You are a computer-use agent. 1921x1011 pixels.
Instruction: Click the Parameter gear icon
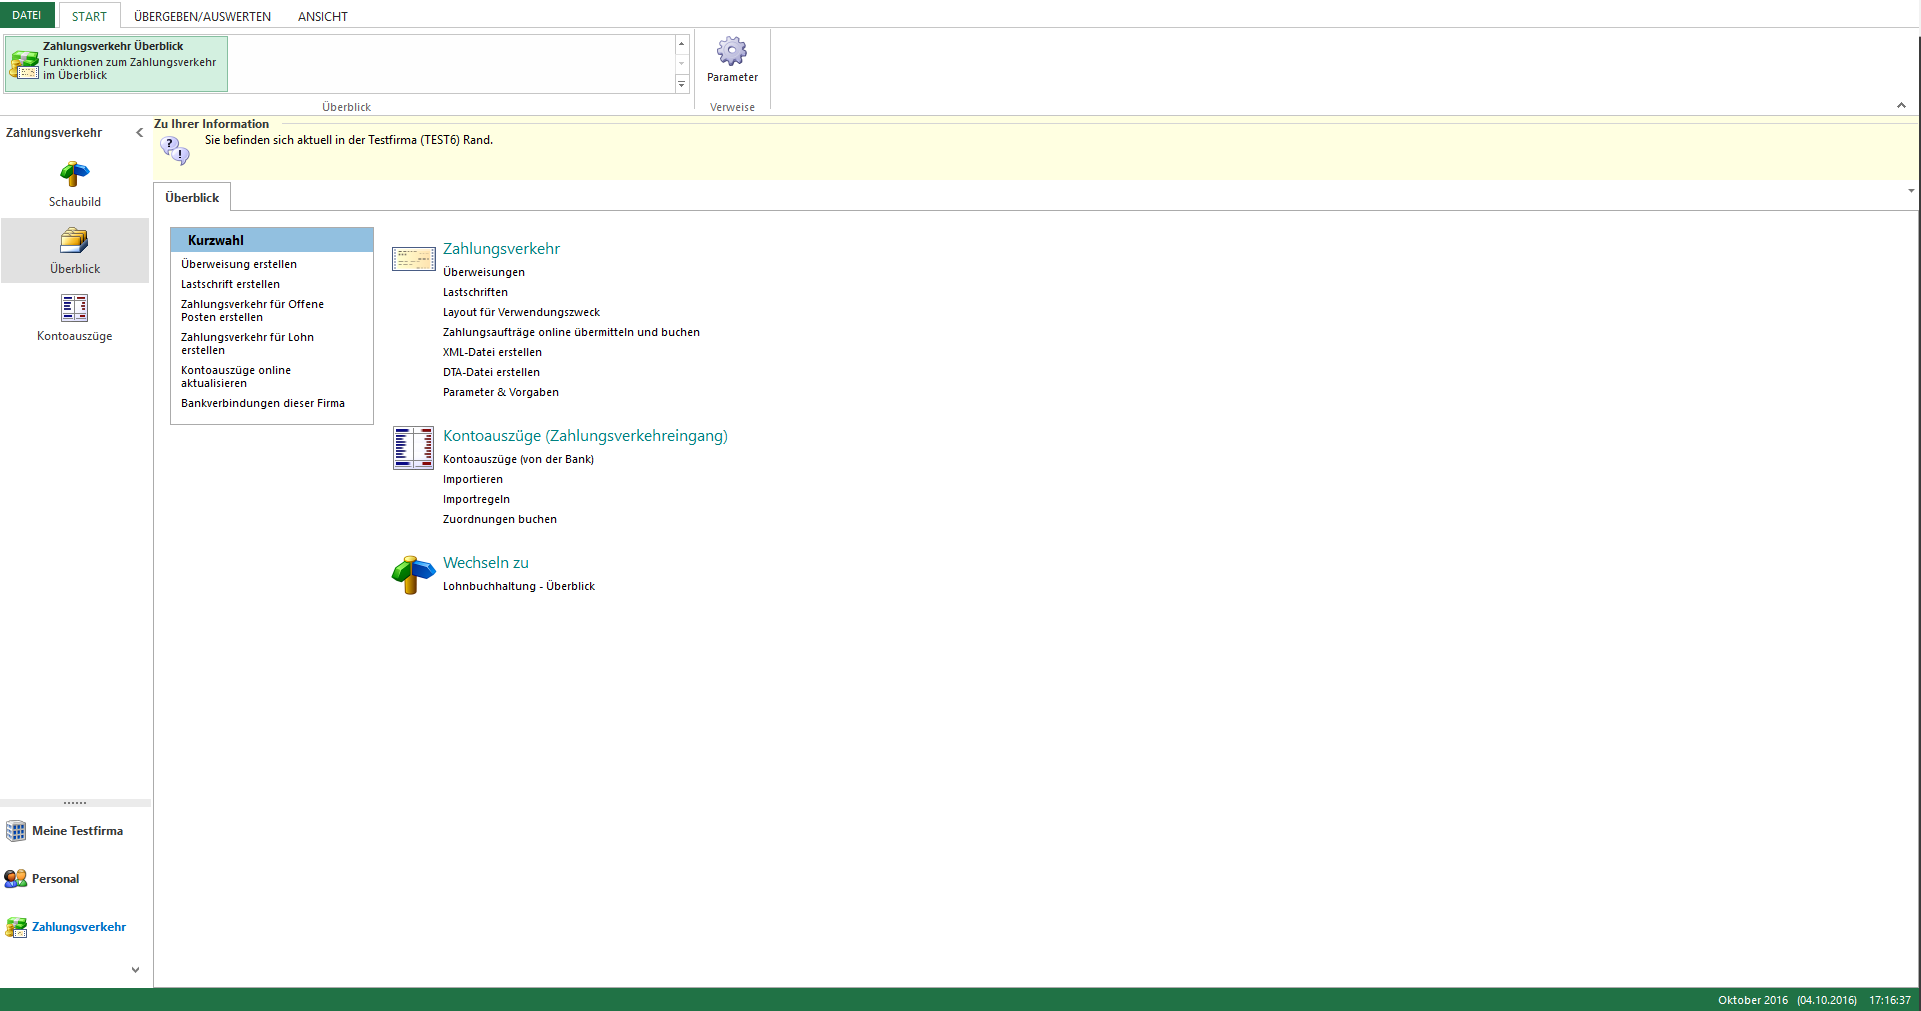(732, 52)
